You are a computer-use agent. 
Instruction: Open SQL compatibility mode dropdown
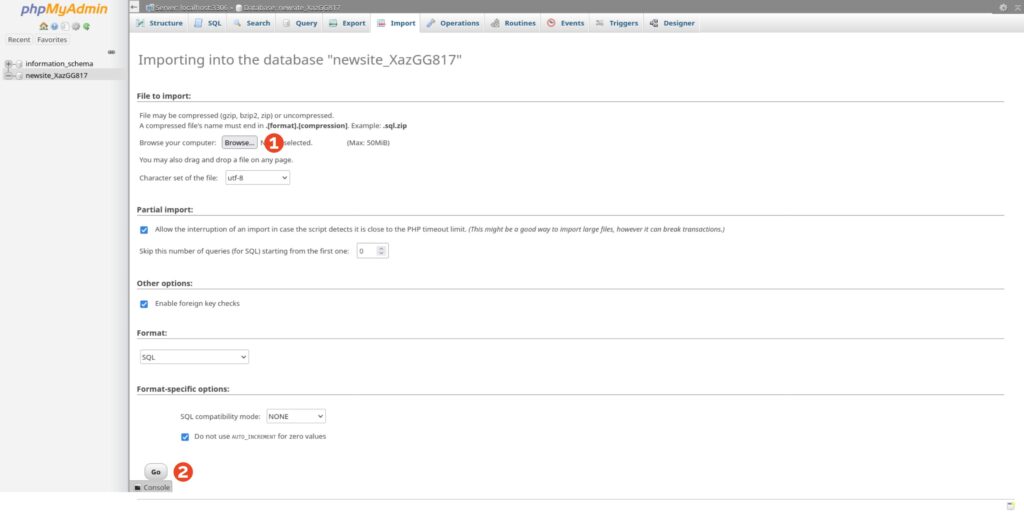[x=296, y=416]
